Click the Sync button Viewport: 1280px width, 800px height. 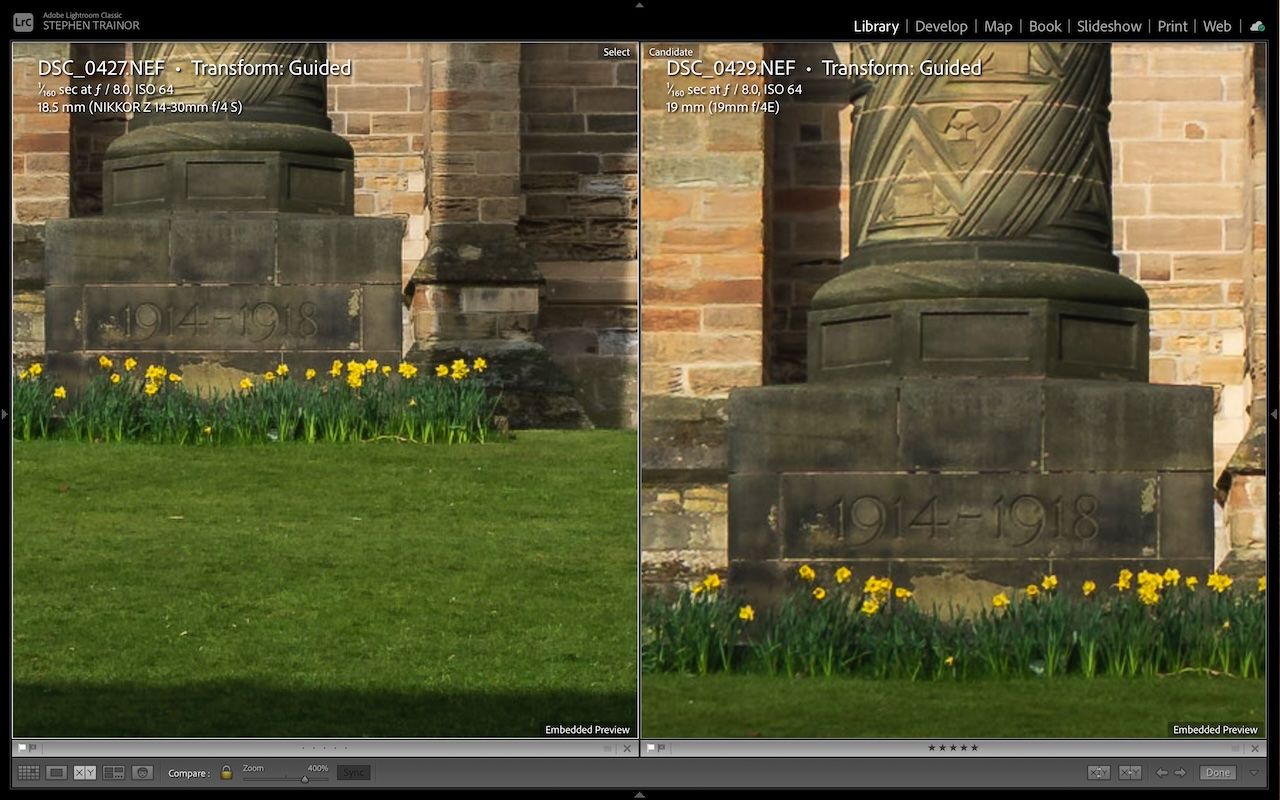pos(352,772)
